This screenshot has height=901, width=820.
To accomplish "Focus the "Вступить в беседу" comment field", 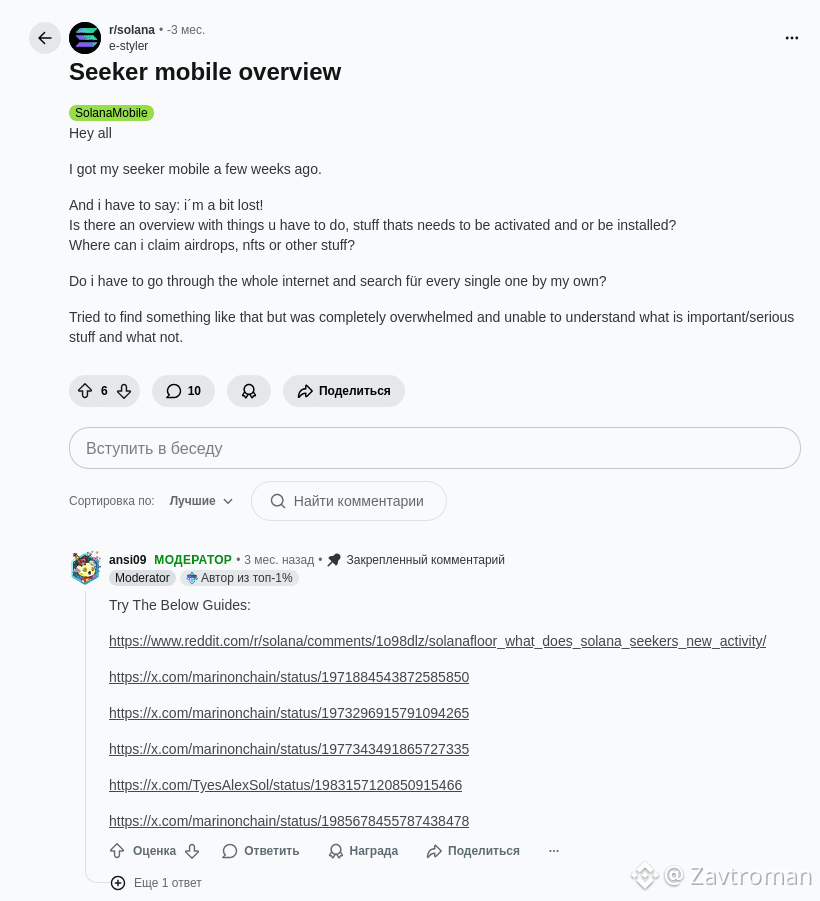I will pyautogui.click(x=435, y=448).
